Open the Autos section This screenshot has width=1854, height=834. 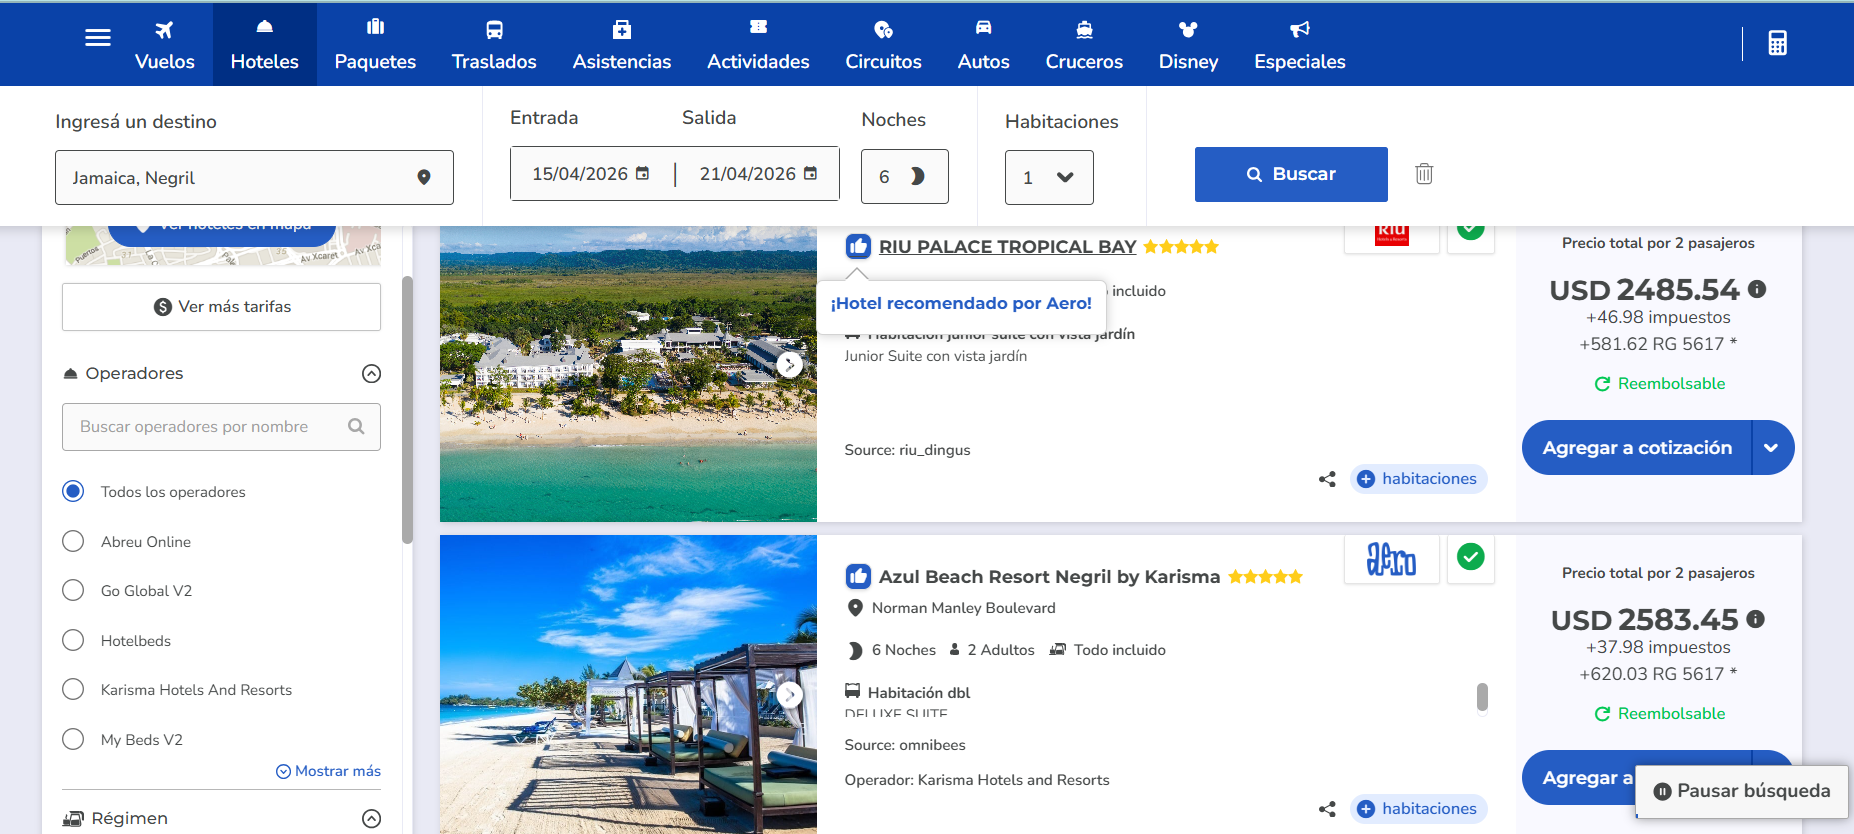(x=984, y=45)
